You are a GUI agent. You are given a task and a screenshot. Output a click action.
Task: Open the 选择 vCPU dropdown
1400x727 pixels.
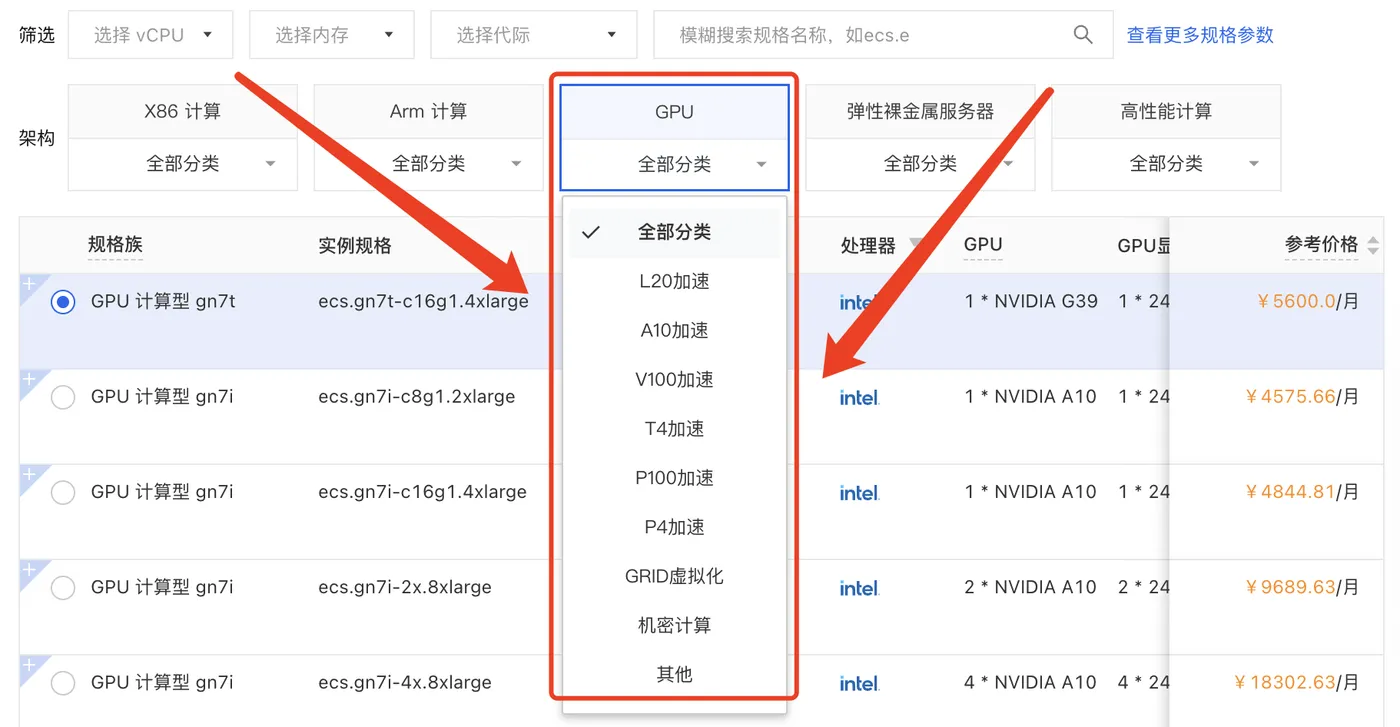click(150, 33)
